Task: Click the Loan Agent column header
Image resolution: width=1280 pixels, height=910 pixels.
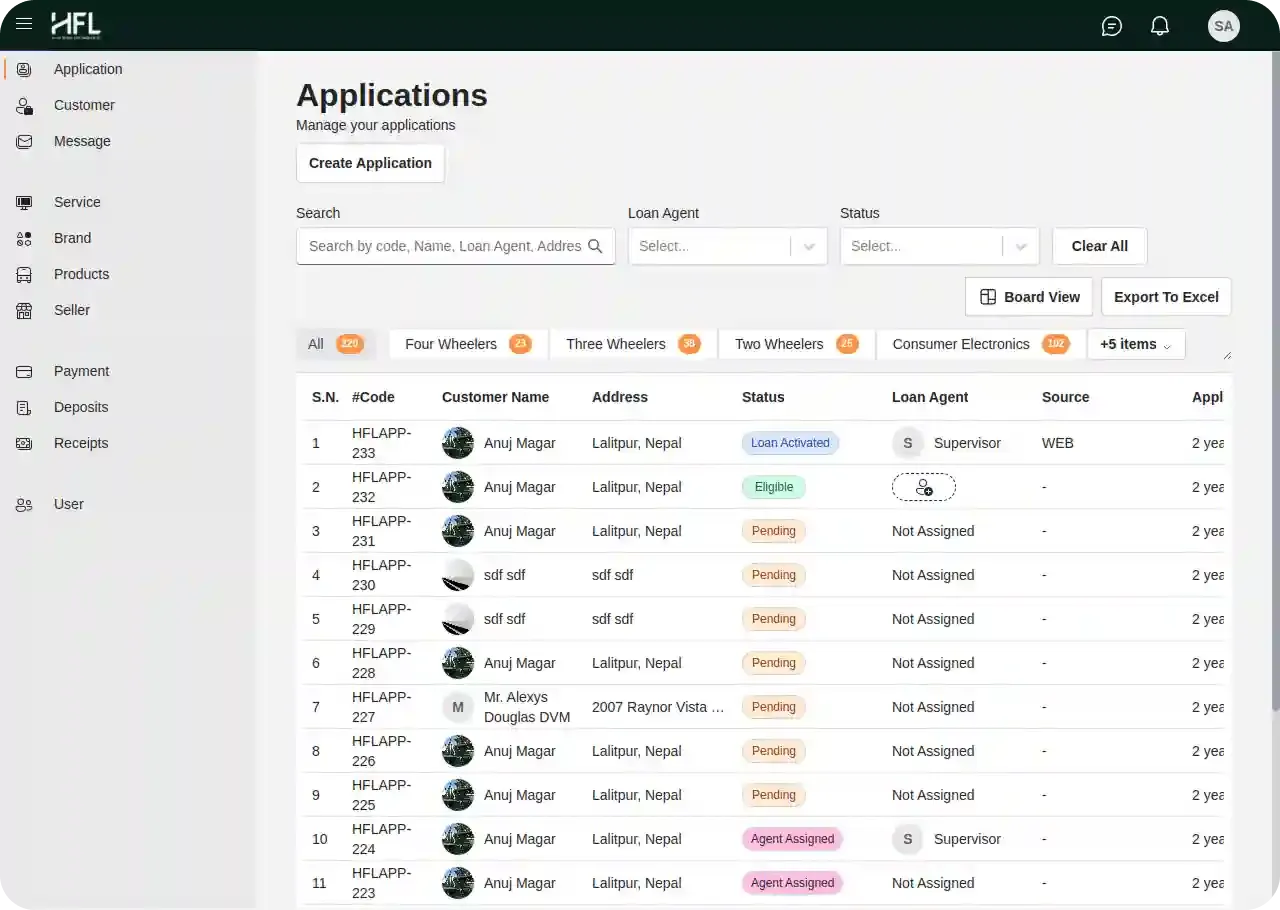Action: tap(930, 397)
